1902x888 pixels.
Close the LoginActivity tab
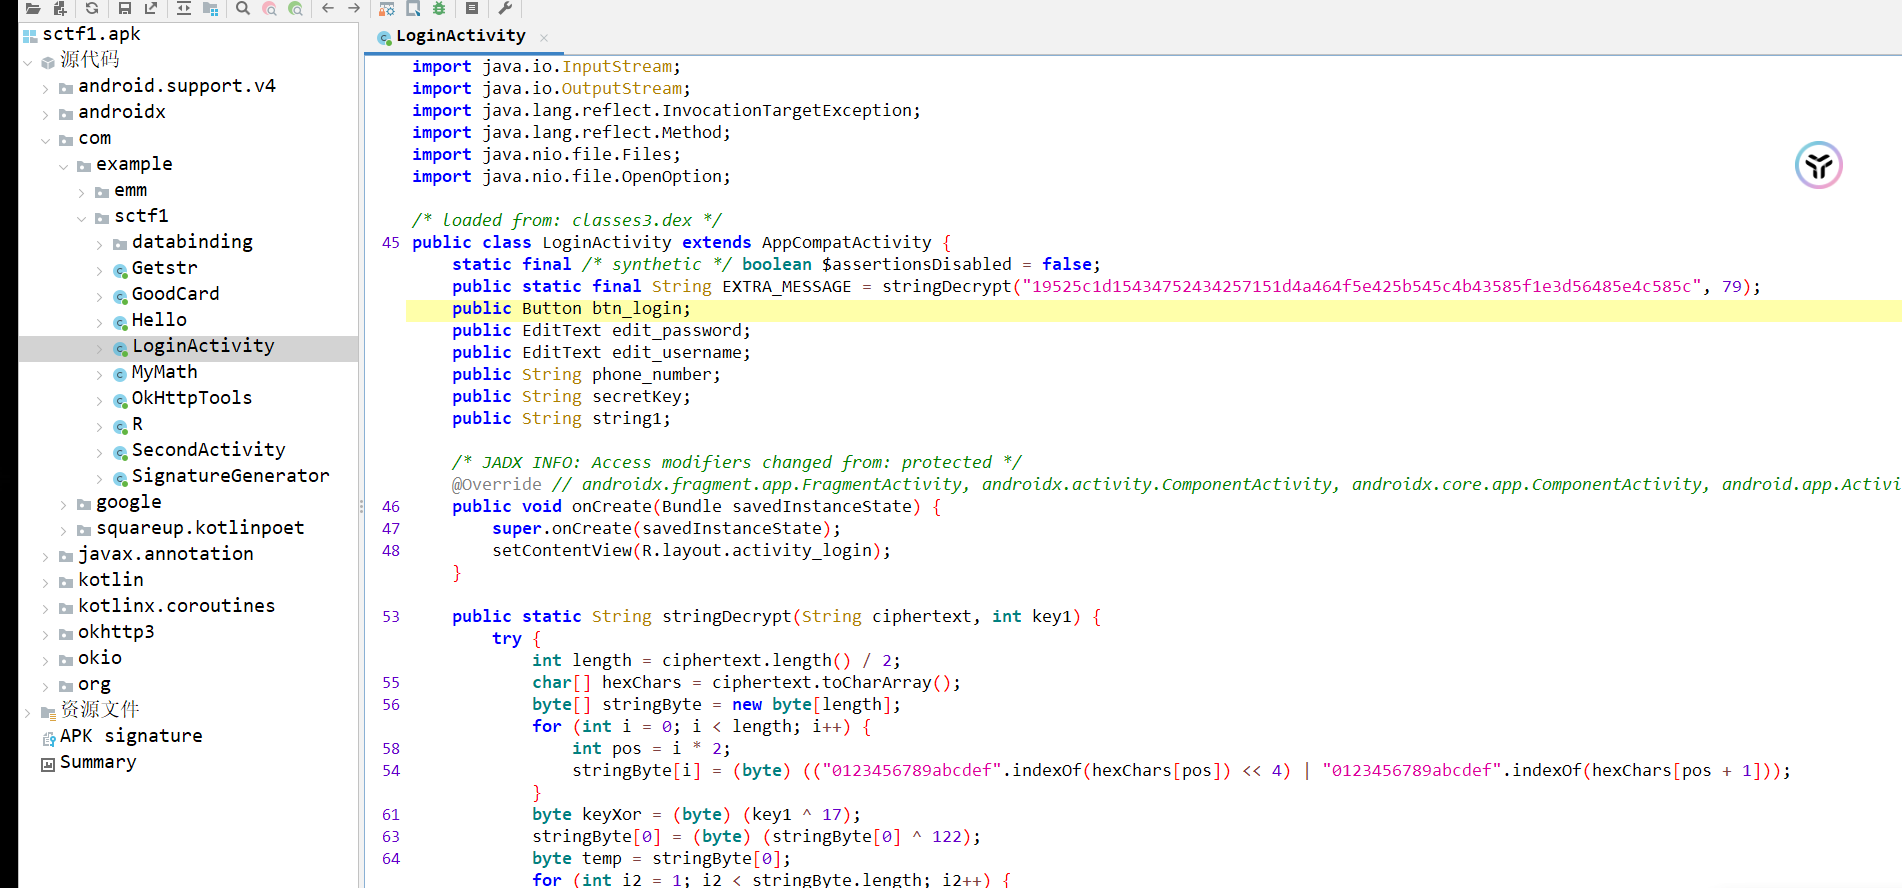544,38
